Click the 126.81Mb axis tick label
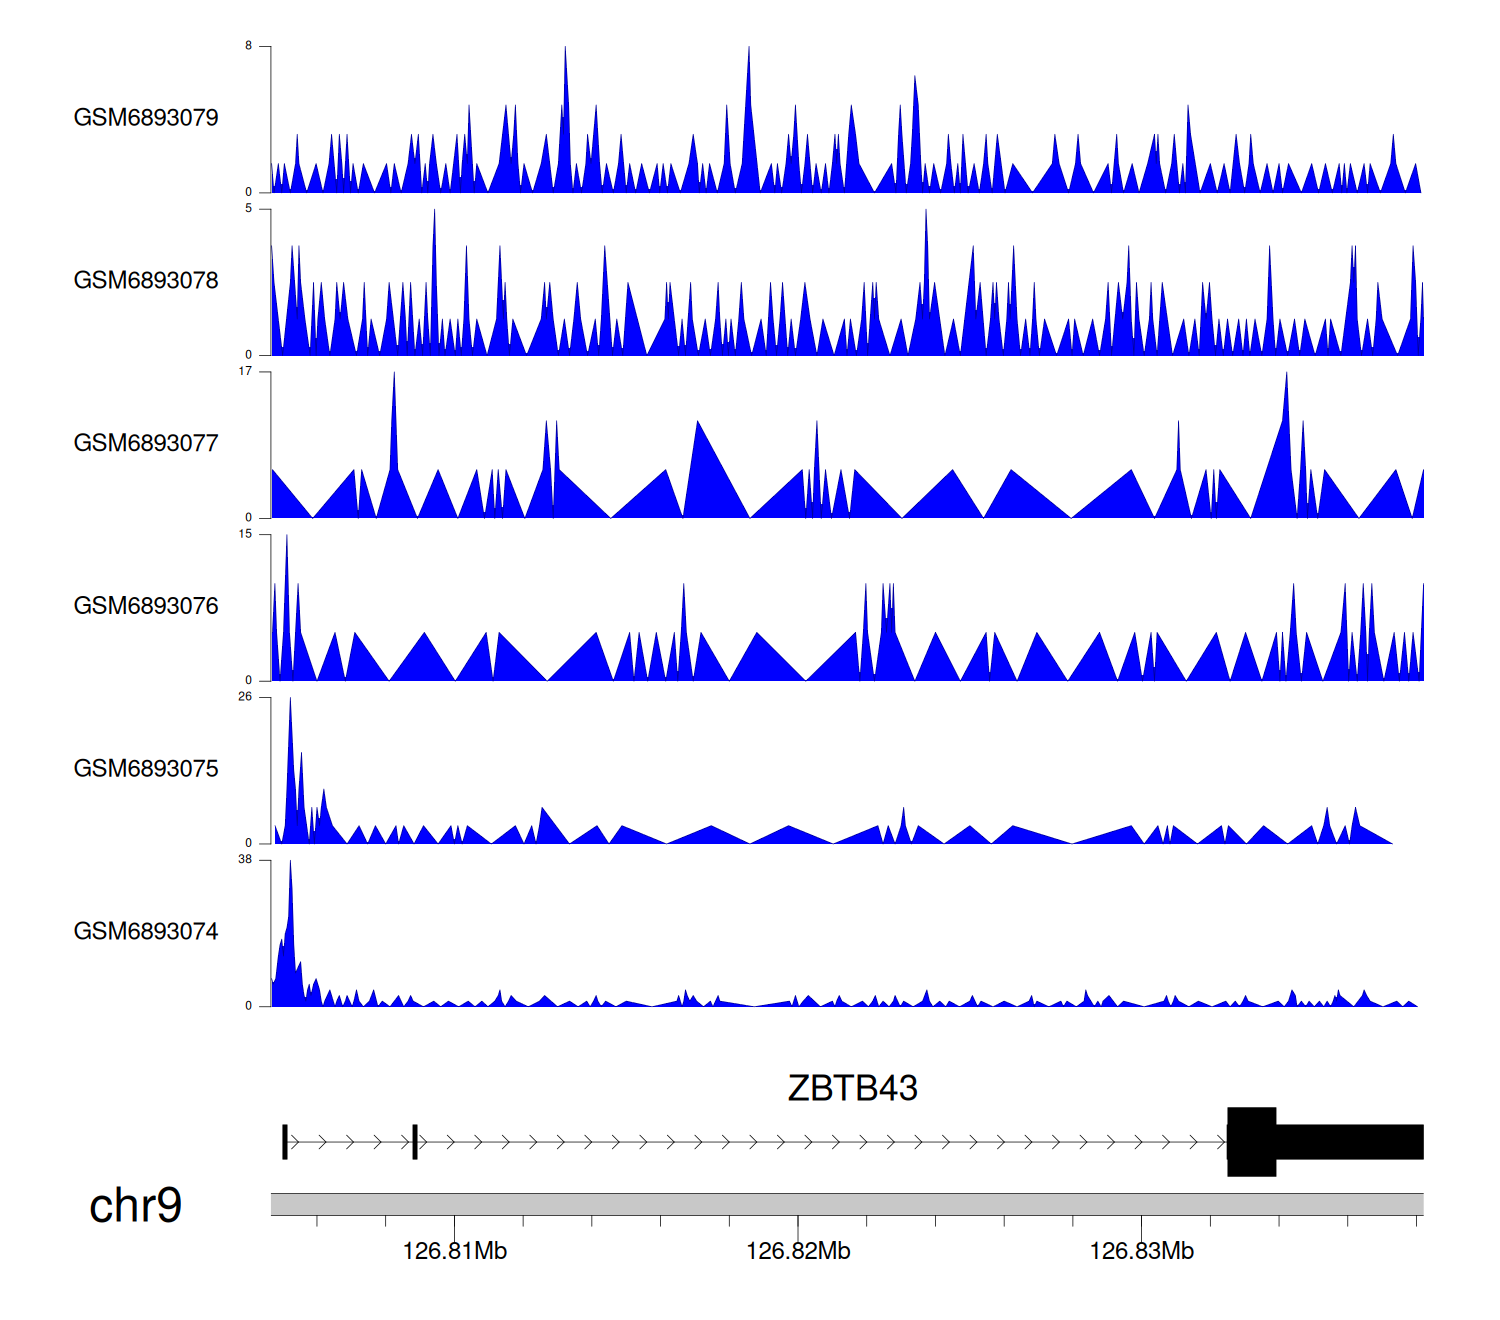This screenshot has width=1500, height=1320. tap(454, 1252)
